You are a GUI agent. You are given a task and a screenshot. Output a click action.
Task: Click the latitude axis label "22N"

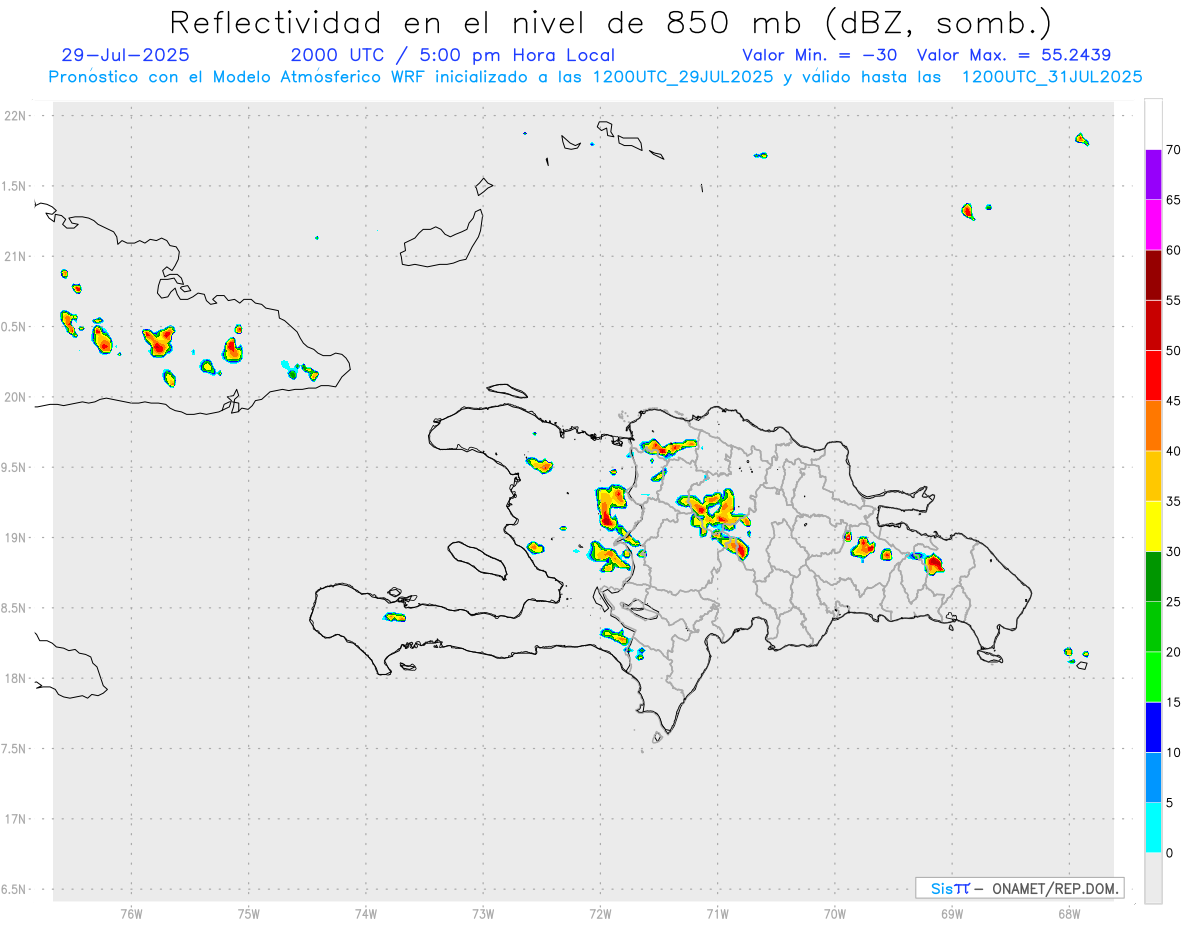coord(16,116)
